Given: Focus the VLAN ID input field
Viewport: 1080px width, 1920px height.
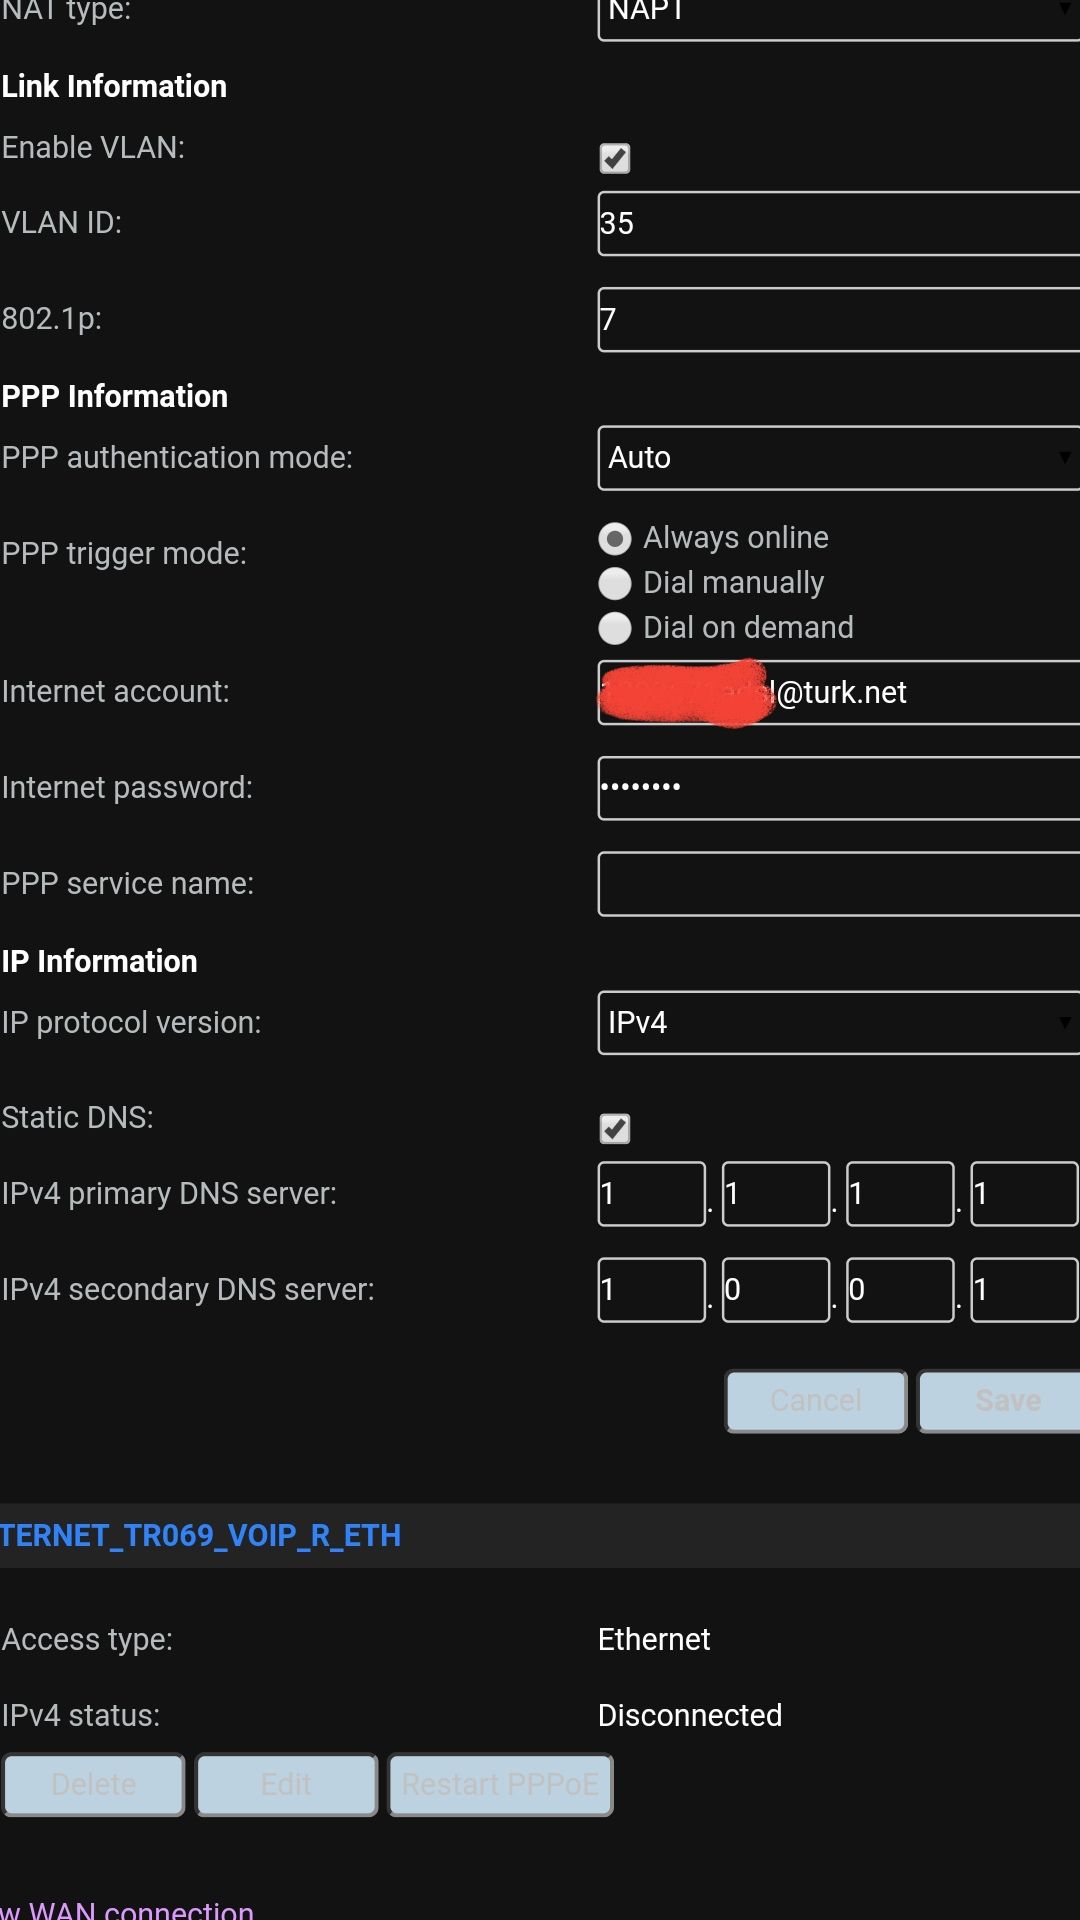Looking at the screenshot, I should (838, 224).
